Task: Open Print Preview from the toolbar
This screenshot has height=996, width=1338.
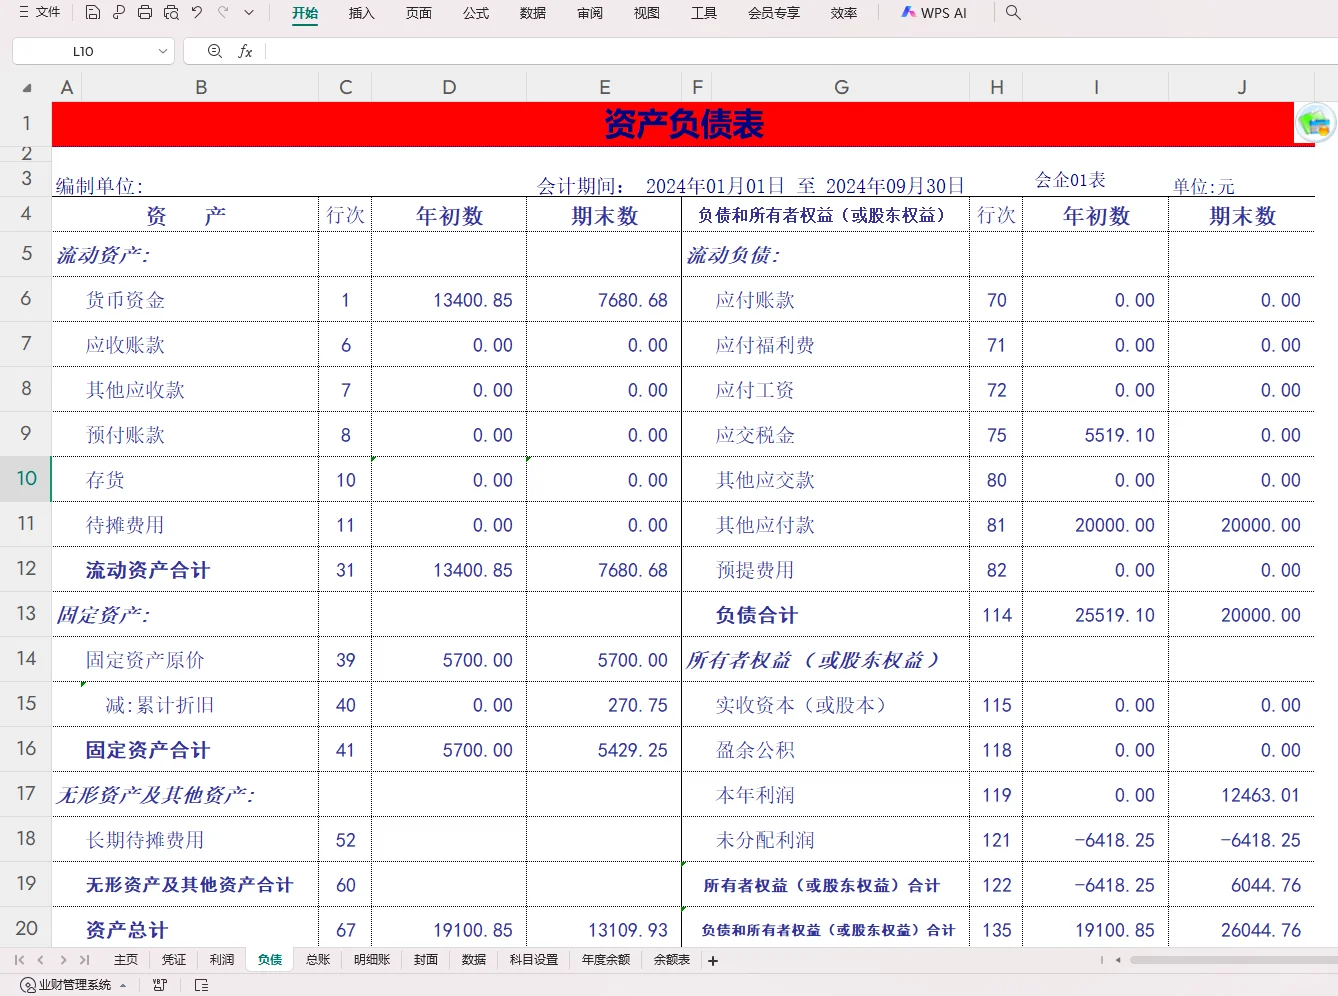Action: [171, 12]
